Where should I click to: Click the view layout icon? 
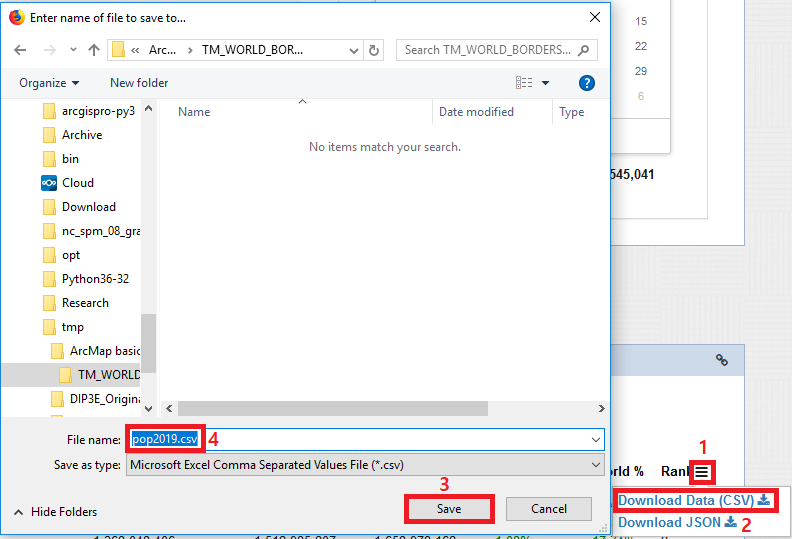pos(524,83)
